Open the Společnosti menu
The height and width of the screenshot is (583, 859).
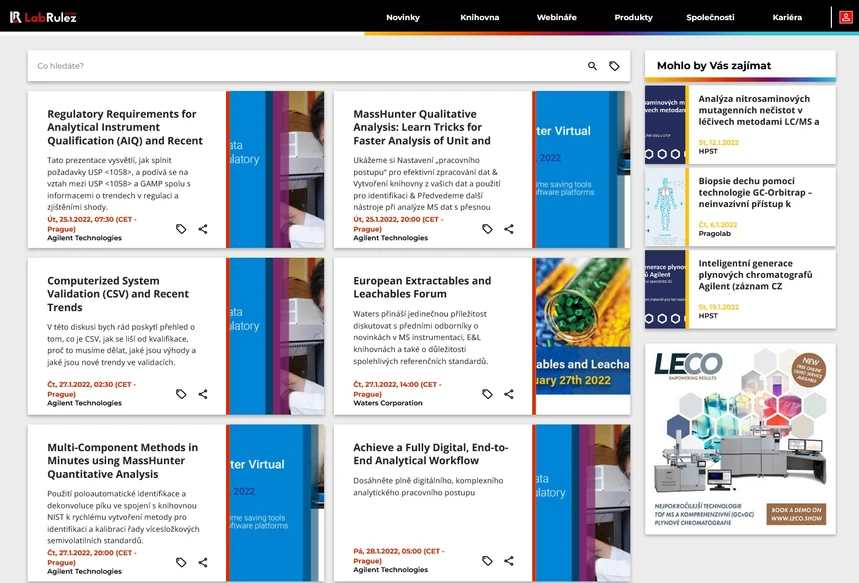point(710,18)
